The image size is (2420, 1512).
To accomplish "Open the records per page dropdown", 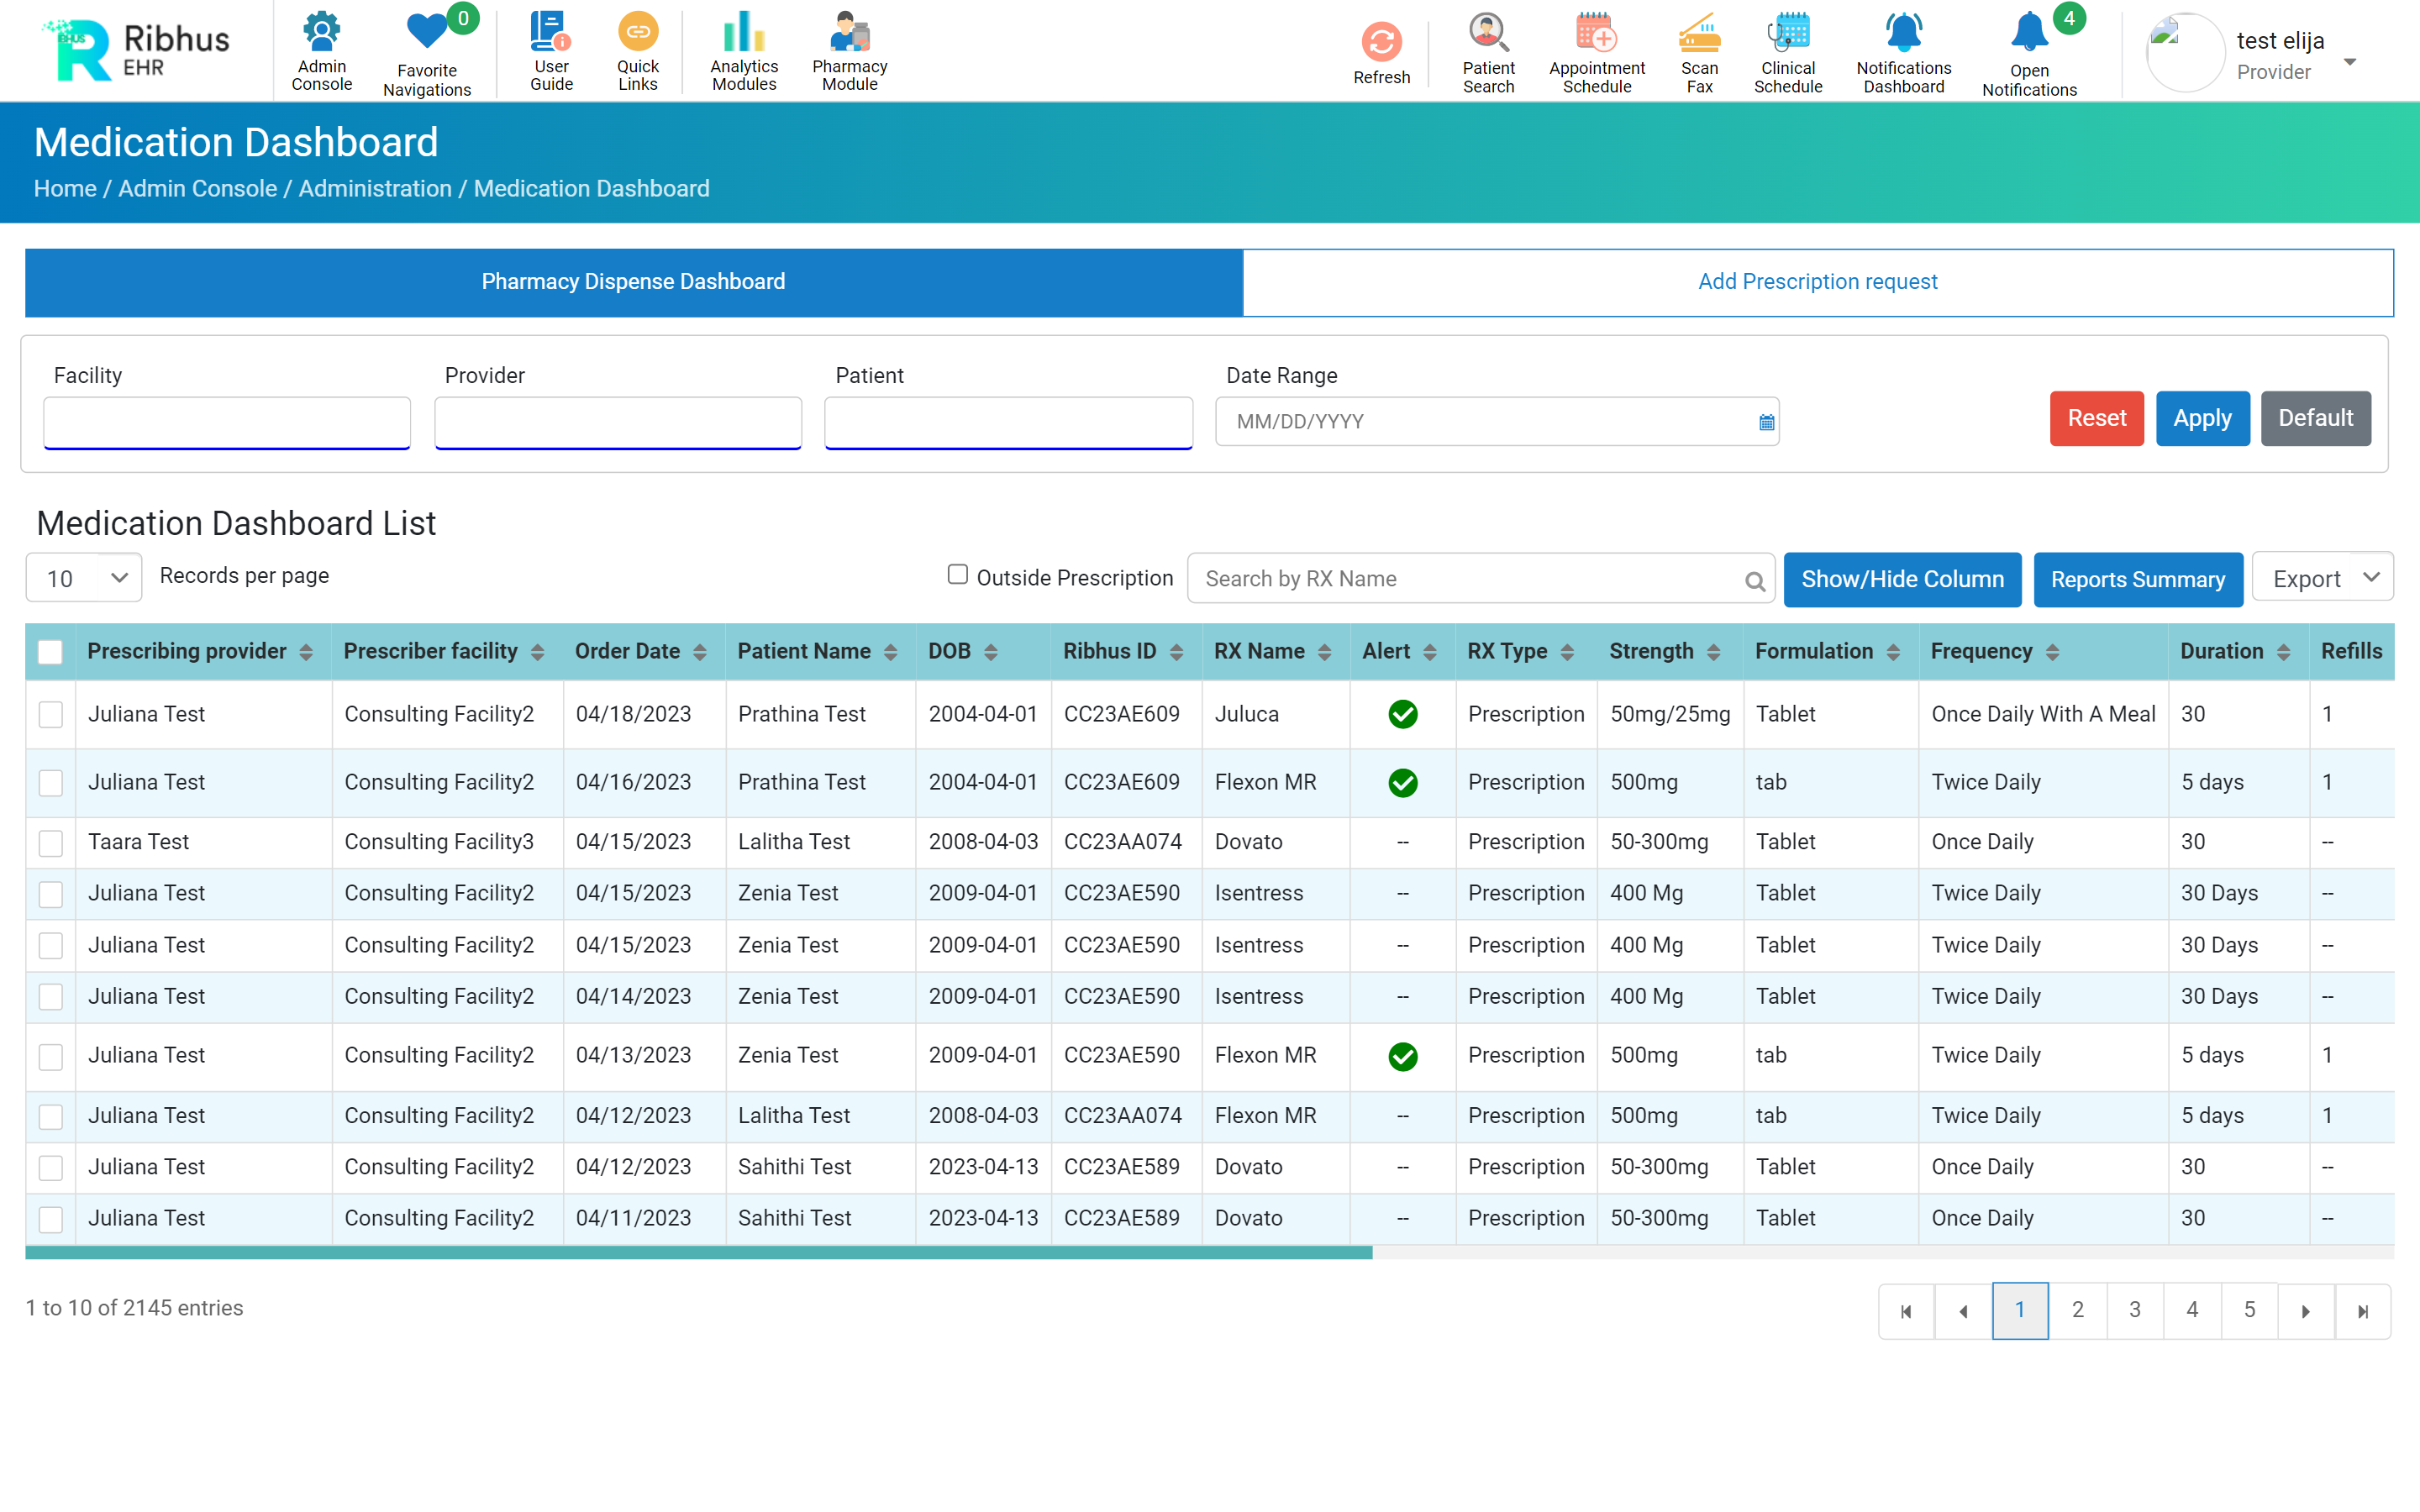I will [84, 578].
